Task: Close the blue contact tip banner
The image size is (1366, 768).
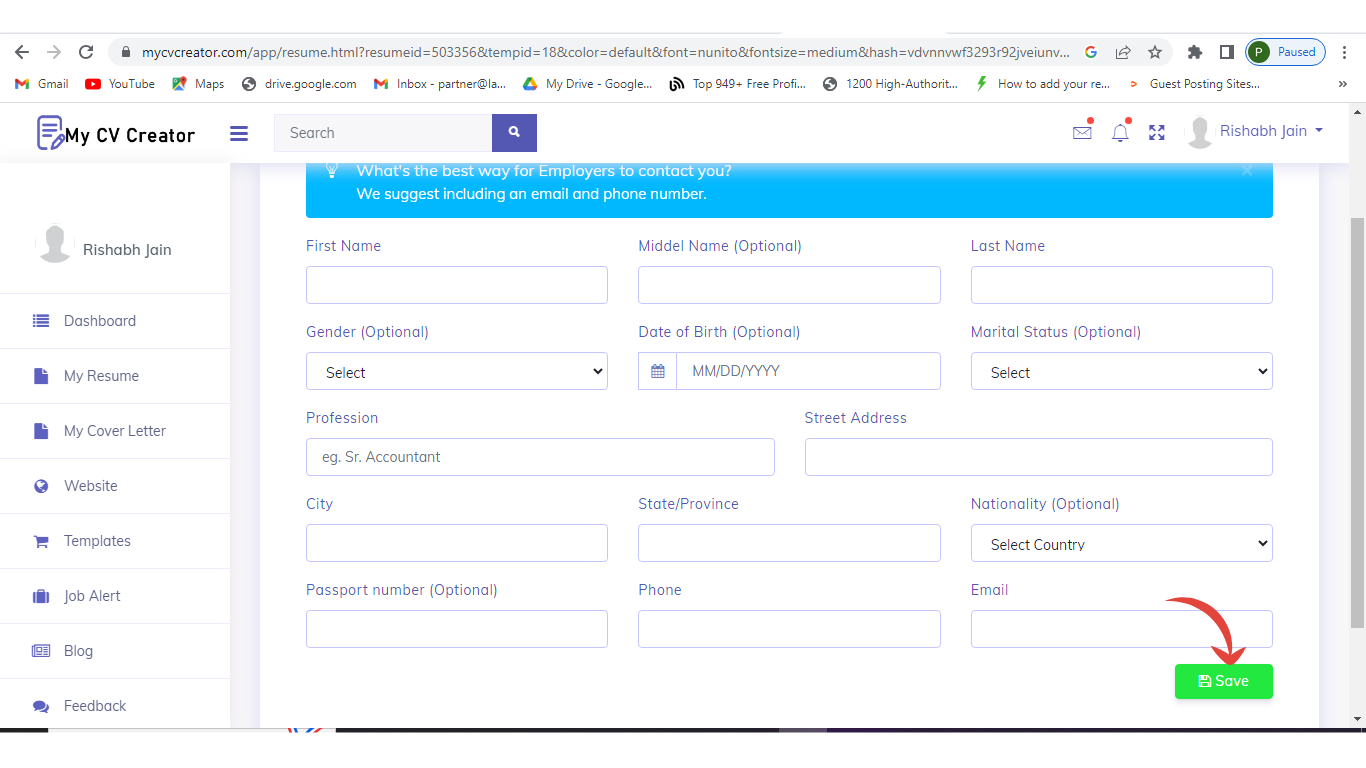Action: pyautogui.click(x=1246, y=171)
